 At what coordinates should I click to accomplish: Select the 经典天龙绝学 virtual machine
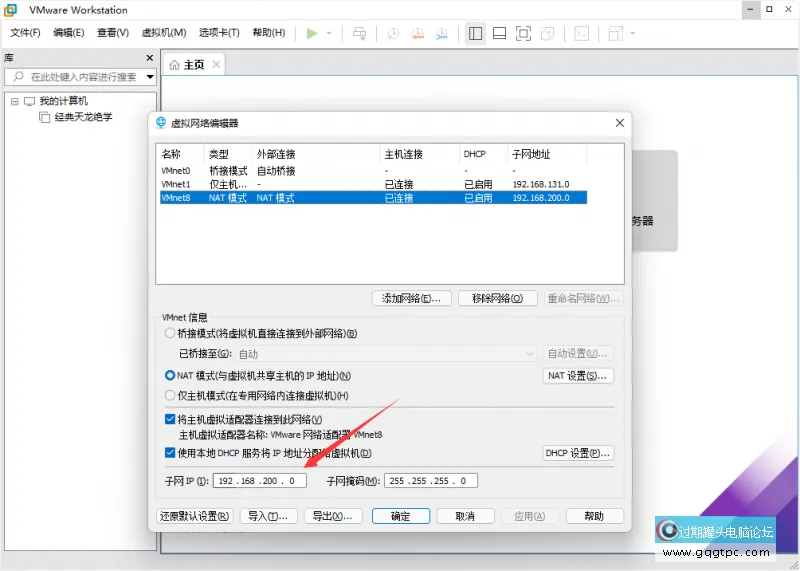pos(83,117)
